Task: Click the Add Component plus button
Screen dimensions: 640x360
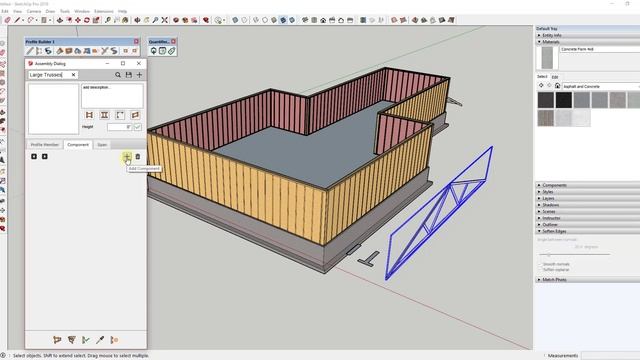Action: click(x=127, y=156)
